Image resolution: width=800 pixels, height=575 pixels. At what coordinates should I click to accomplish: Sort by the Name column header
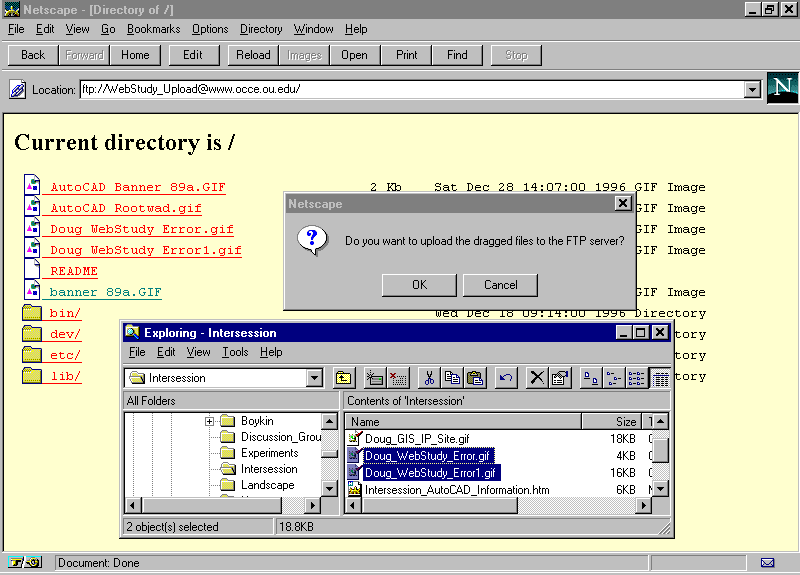[x=463, y=421]
